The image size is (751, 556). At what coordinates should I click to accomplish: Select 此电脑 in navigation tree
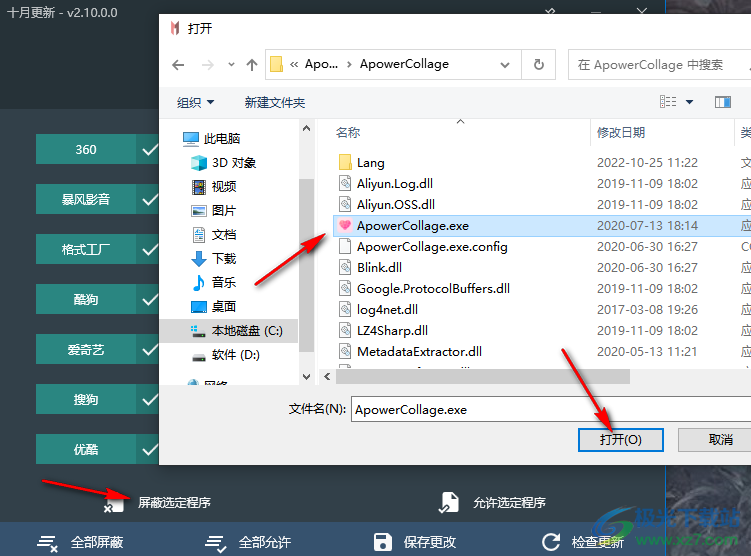pos(211,138)
